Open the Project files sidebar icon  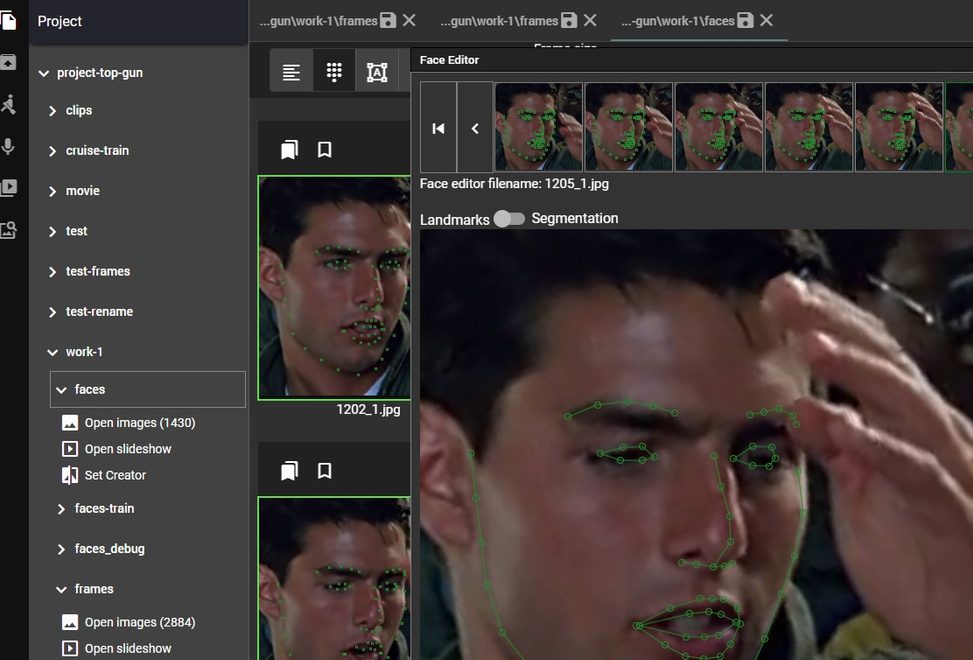[8, 20]
